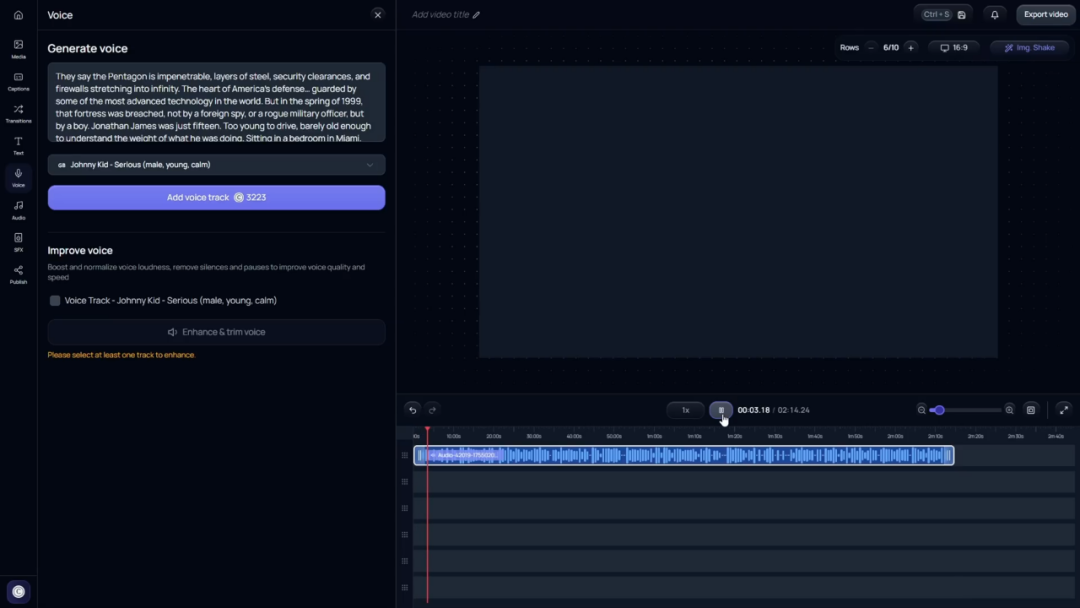Grab drag handle of the fifth timeline row
The image size is (1080, 608).
405,561
